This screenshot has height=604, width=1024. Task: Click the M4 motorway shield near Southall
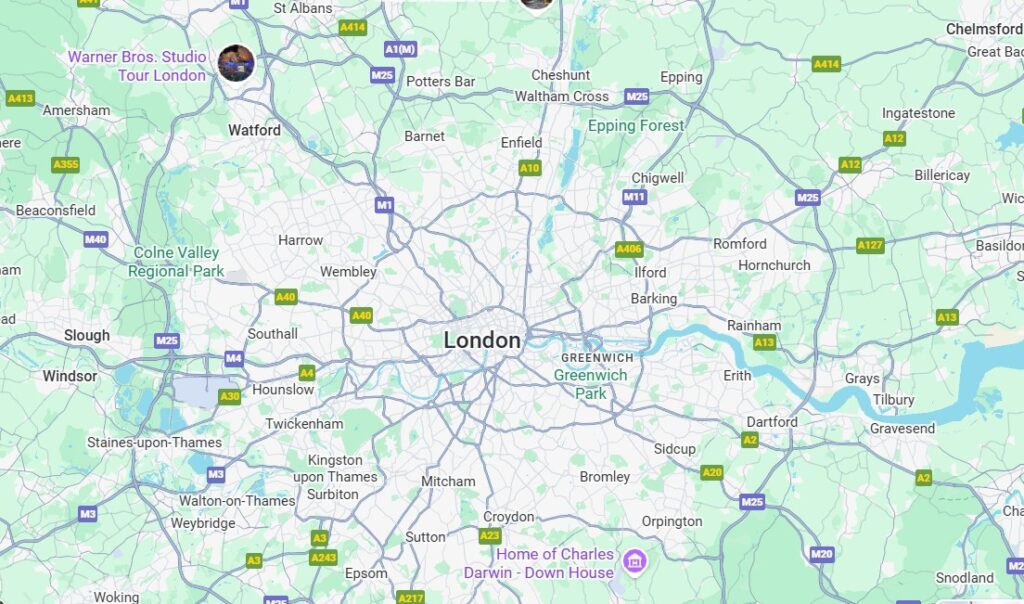tap(234, 358)
